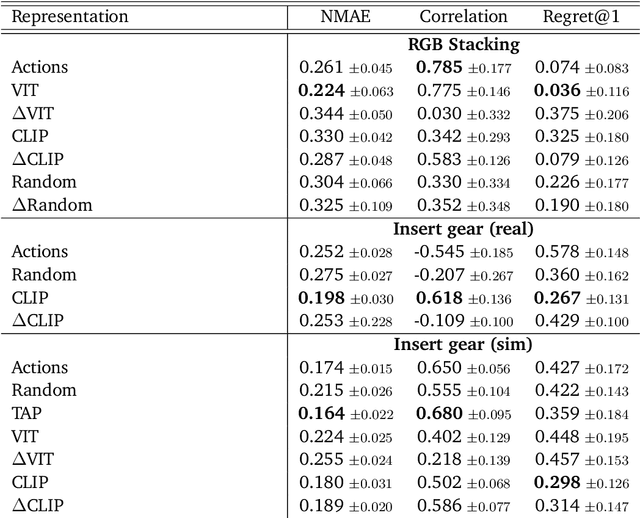Click the TAP row label

point(26,413)
